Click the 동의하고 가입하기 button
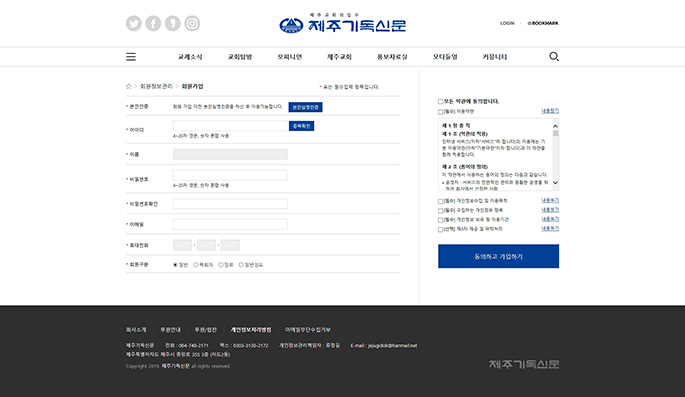685x397 pixels. click(x=498, y=256)
